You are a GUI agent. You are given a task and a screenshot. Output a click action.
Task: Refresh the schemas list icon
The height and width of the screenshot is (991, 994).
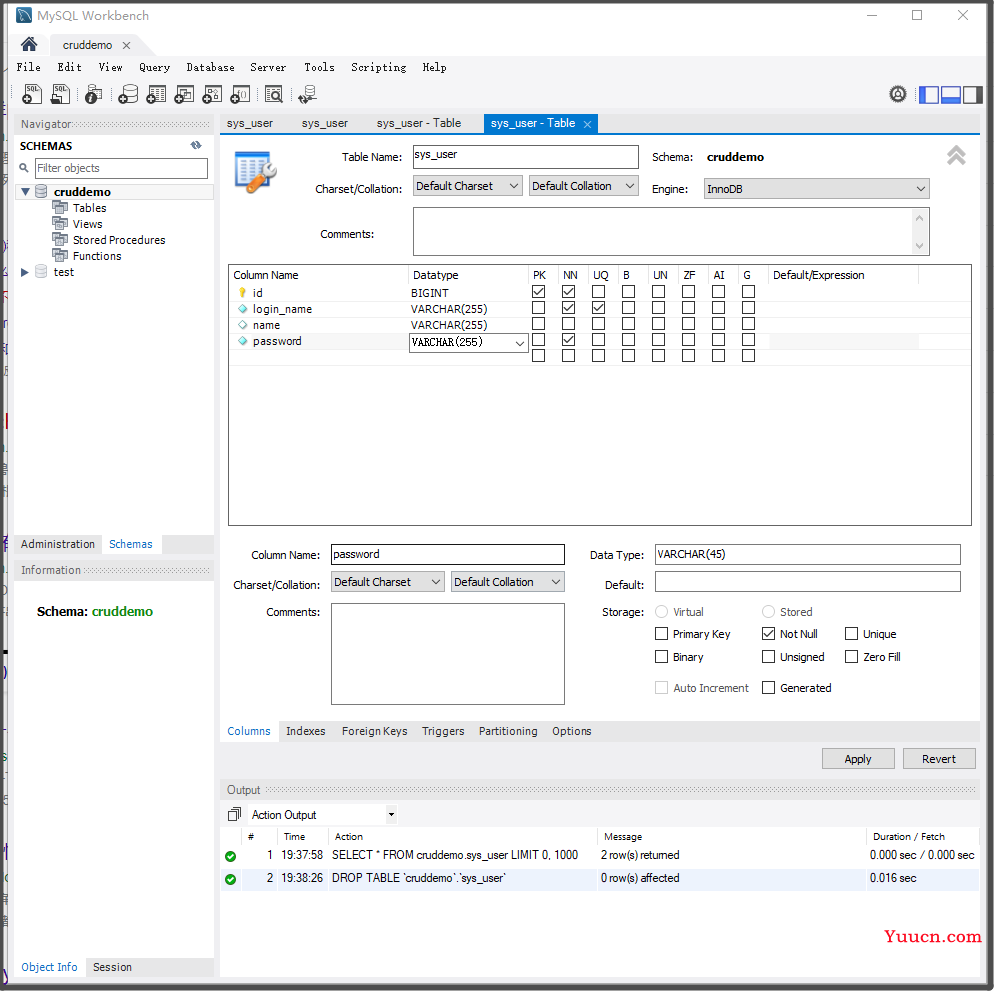(196, 145)
